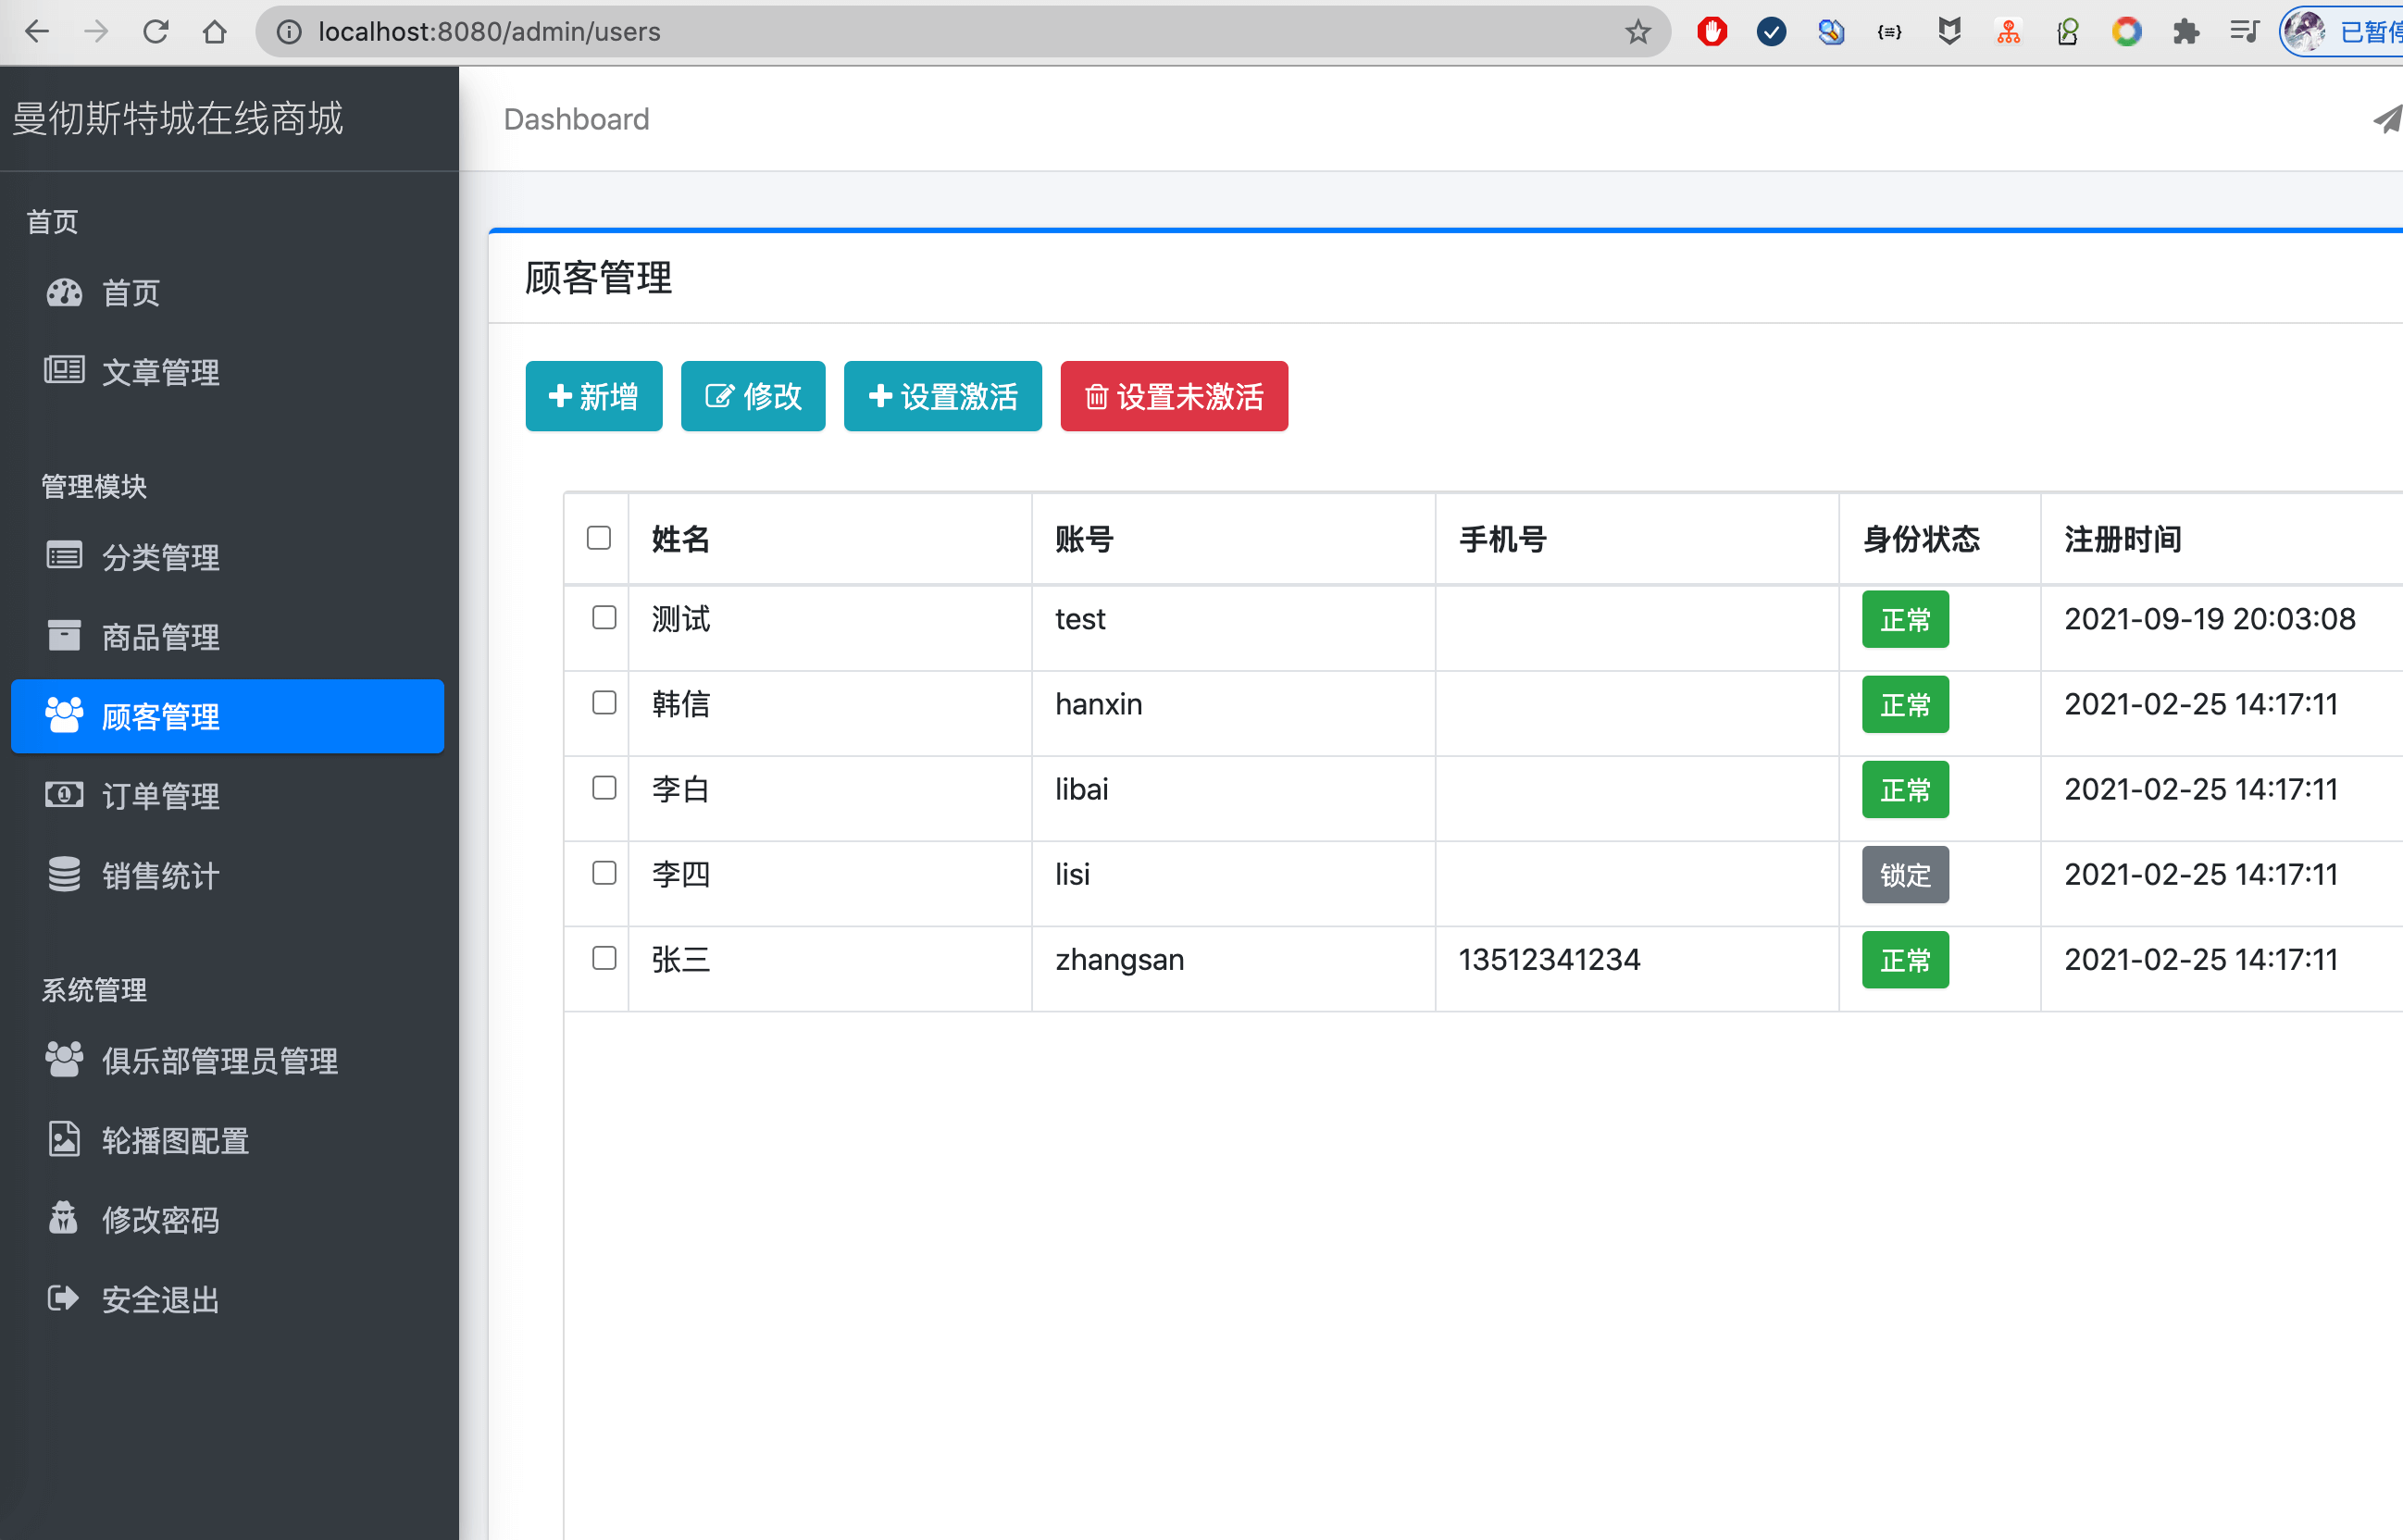Go to 商品管理 in the sidebar
Viewport: 2403px width, 1540px height.
pos(228,637)
